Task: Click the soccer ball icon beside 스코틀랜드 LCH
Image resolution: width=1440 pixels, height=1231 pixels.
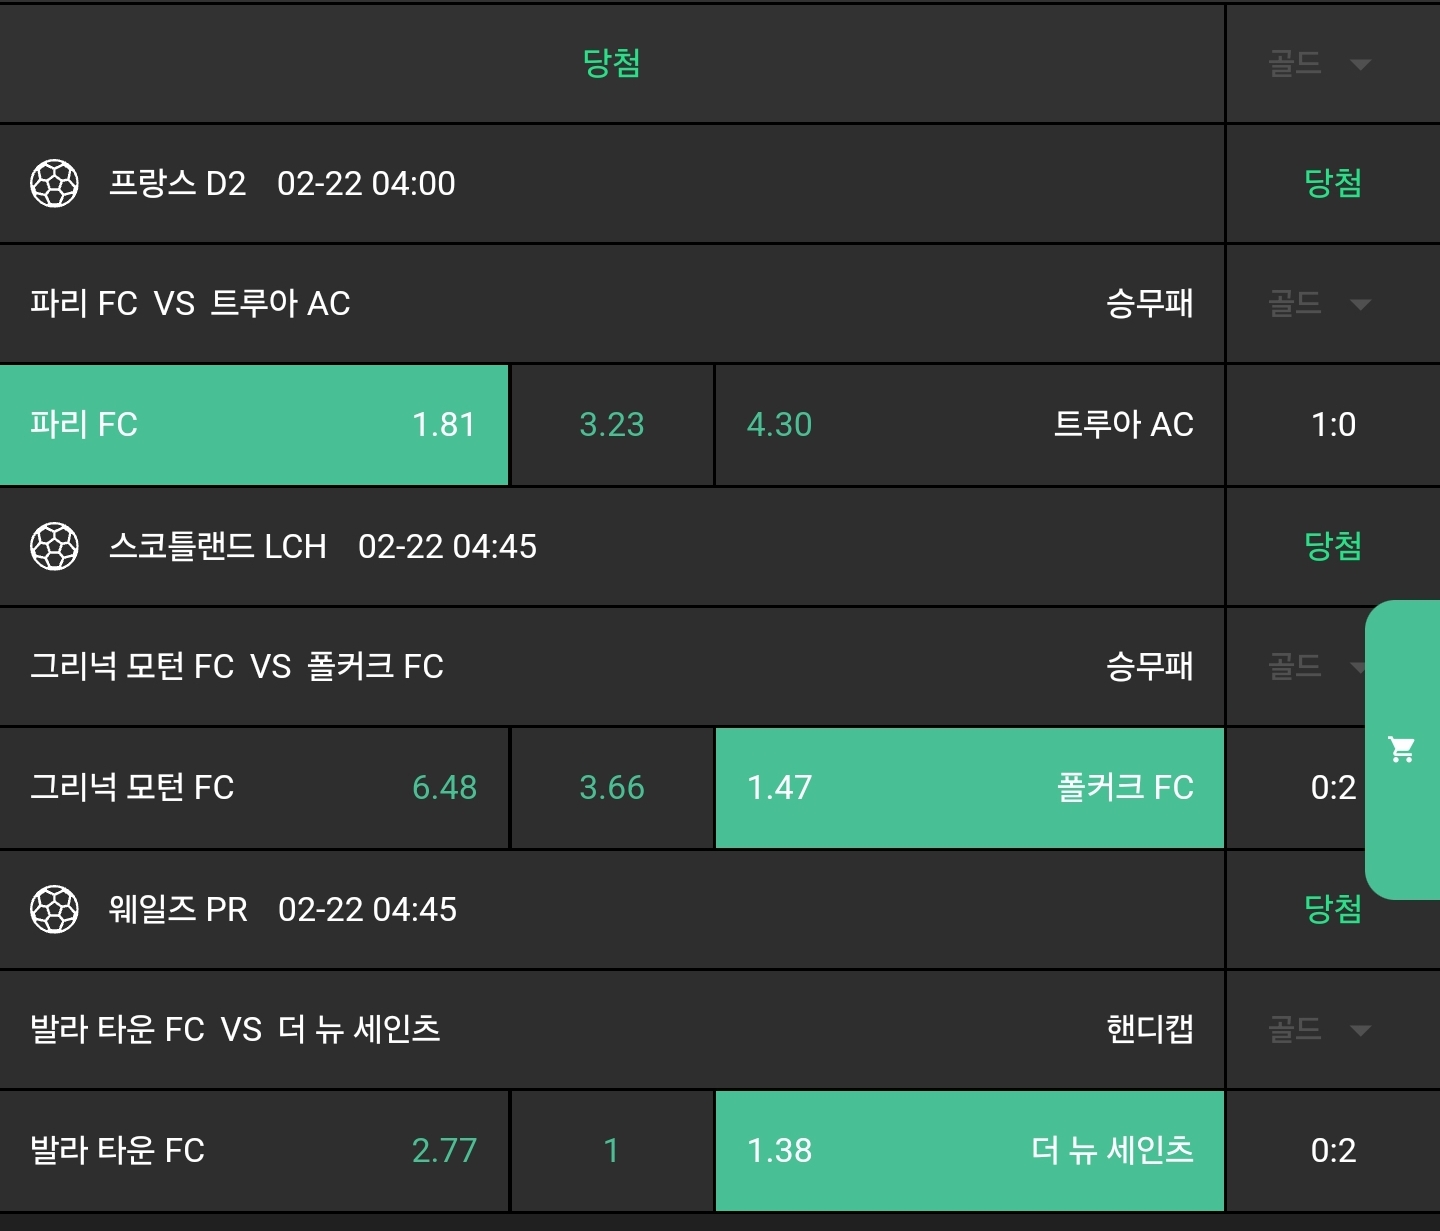Action: click(54, 546)
